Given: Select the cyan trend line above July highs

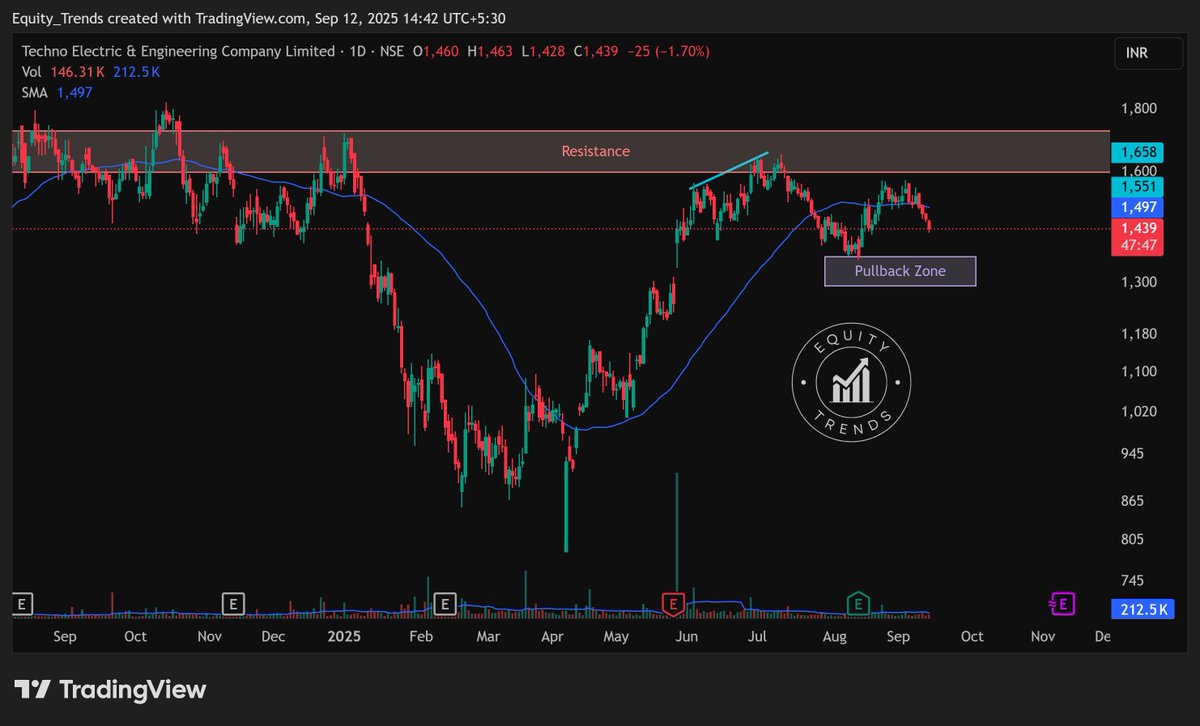Looking at the screenshot, I should 729,170.
